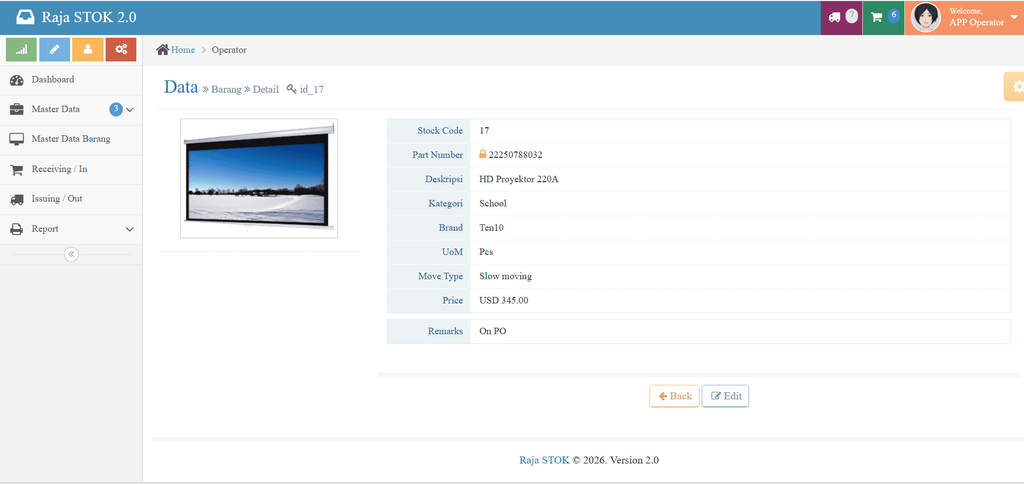
Task: Click the orange user shortcut icon
Action: [88, 50]
